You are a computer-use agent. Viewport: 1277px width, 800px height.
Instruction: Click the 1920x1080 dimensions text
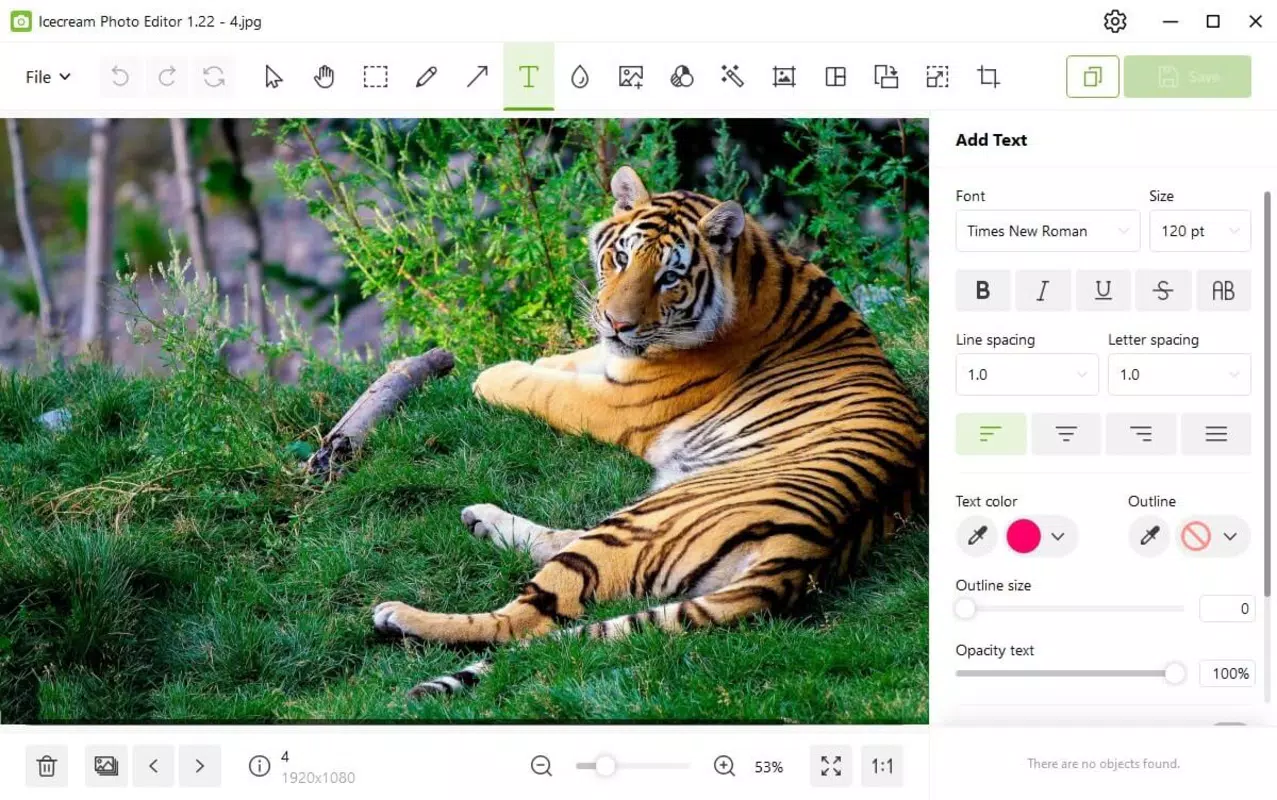pyautogui.click(x=318, y=777)
